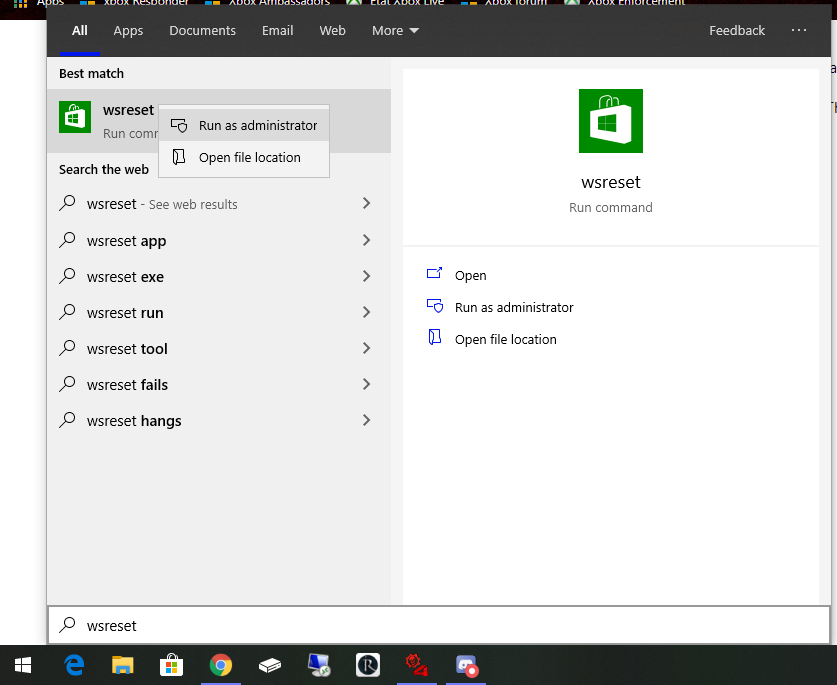Screen dimensions: 837x685
Task: Choose Run as administrator in context menu
Action: (244, 125)
